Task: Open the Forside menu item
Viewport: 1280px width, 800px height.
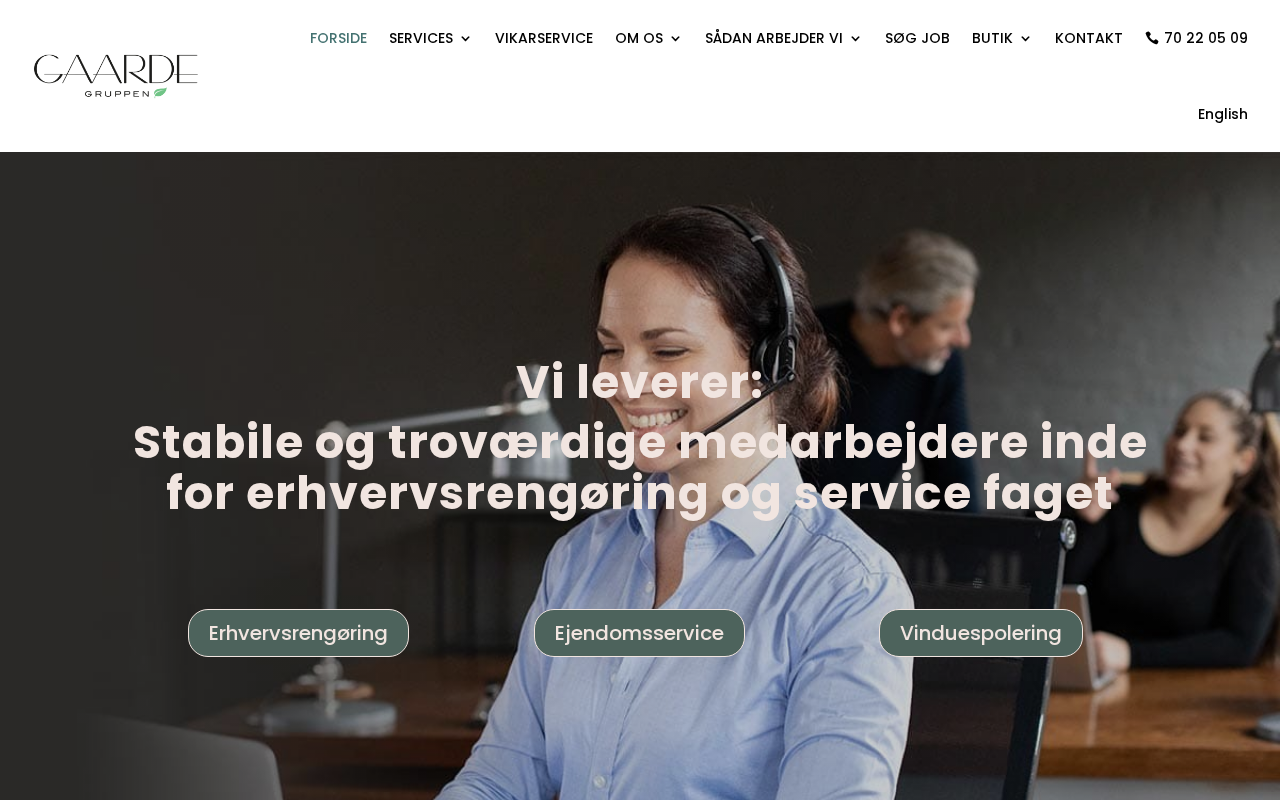Action: click(338, 38)
